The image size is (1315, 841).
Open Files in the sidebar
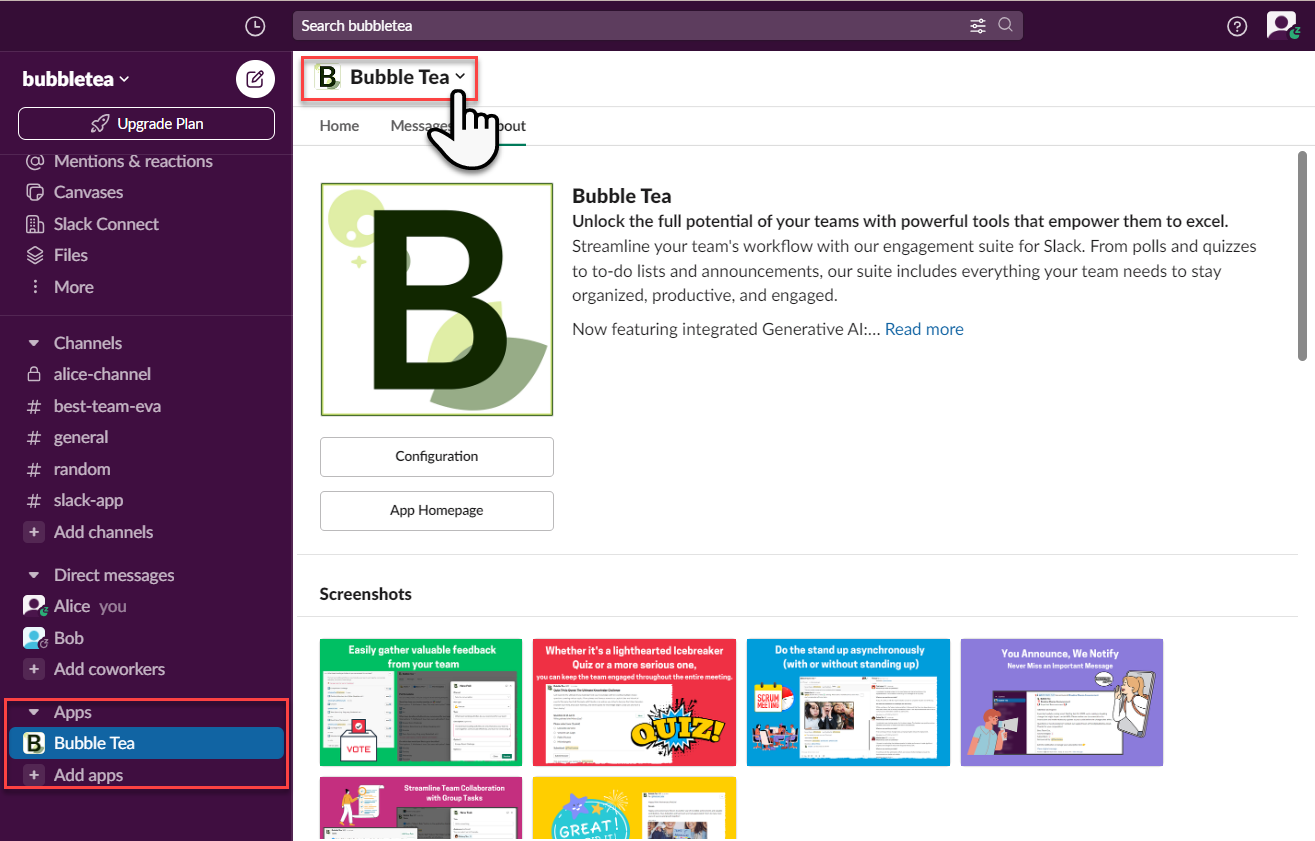pos(70,255)
